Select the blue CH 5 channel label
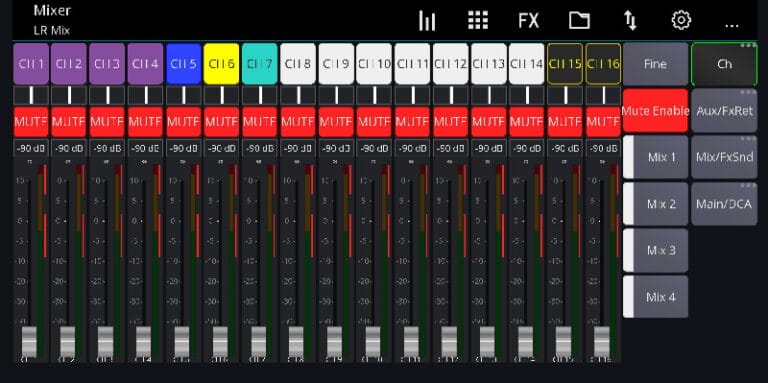Viewport: 768px width, 383px height. click(184, 64)
